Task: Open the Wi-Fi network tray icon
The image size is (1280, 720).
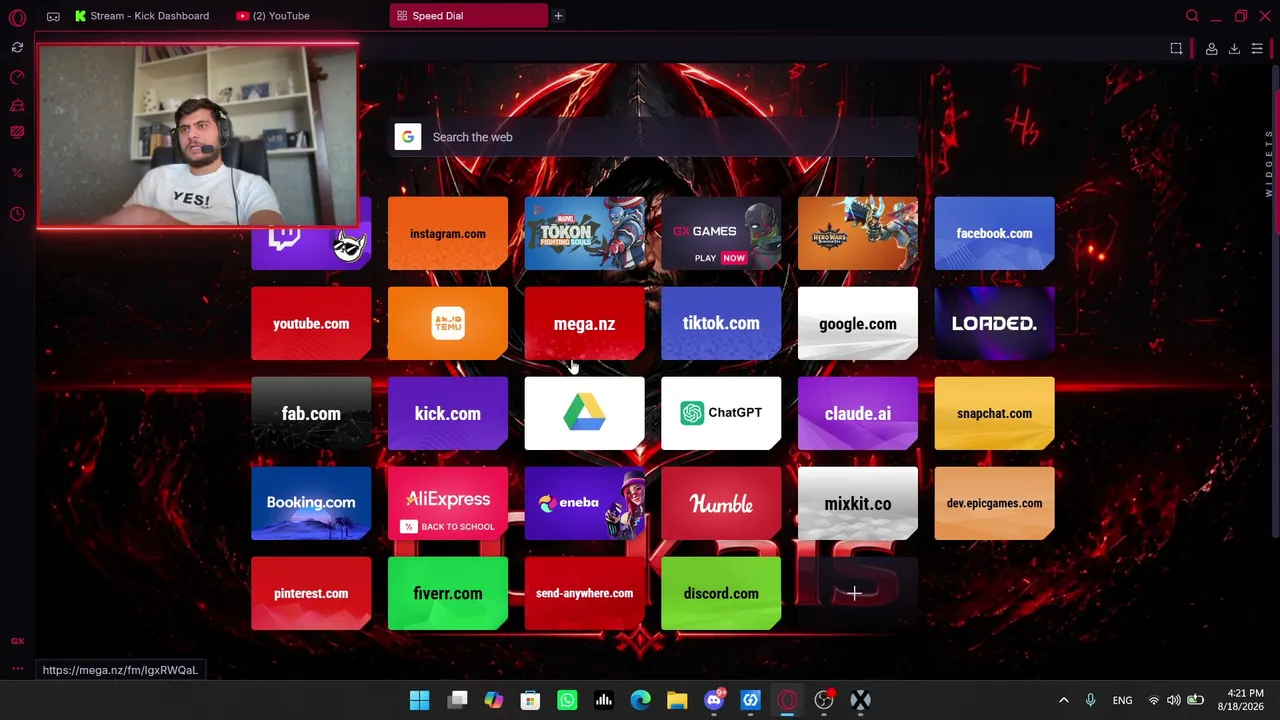Action: pos(1153,700)
